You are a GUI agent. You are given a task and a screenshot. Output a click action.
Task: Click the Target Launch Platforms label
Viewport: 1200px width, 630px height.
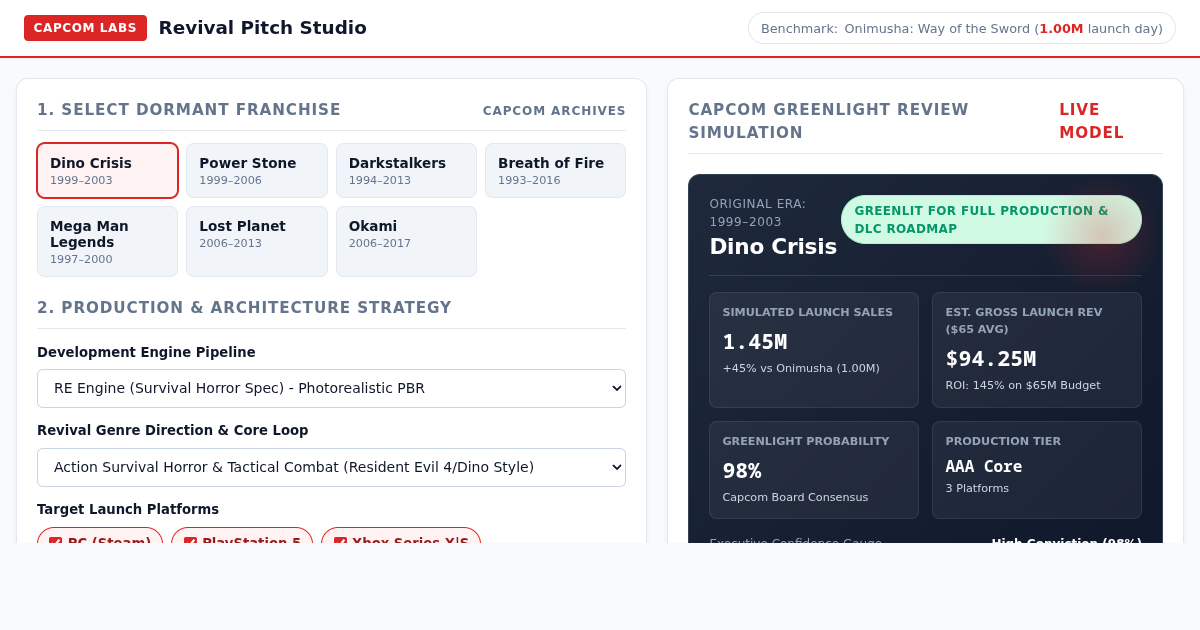pyautogui.click(x=128, y=509)
